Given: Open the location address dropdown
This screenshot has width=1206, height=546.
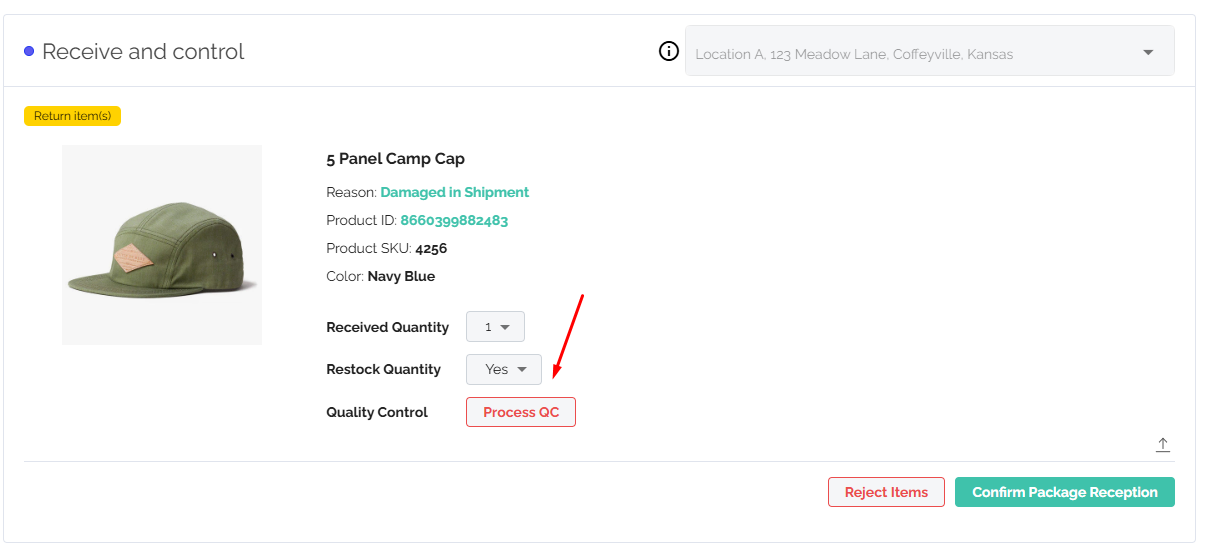Looking at the screenshot, I should [929, 51].
